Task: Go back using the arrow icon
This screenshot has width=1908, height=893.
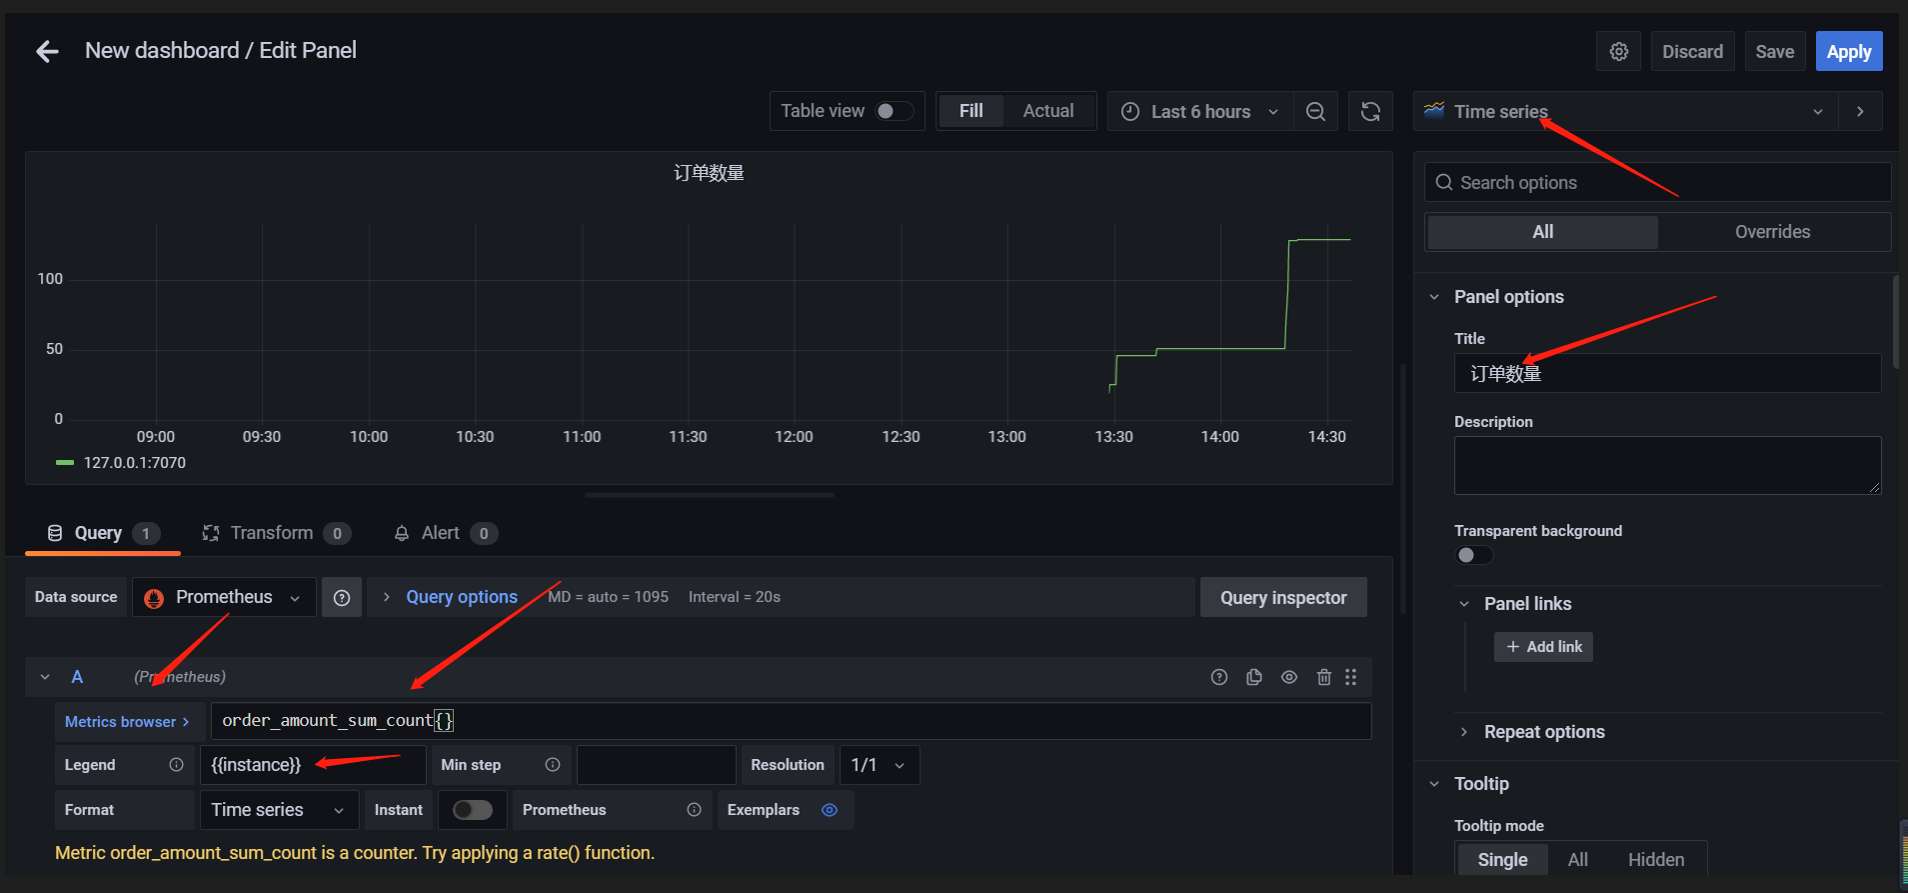Action: (x=47, y=51)
